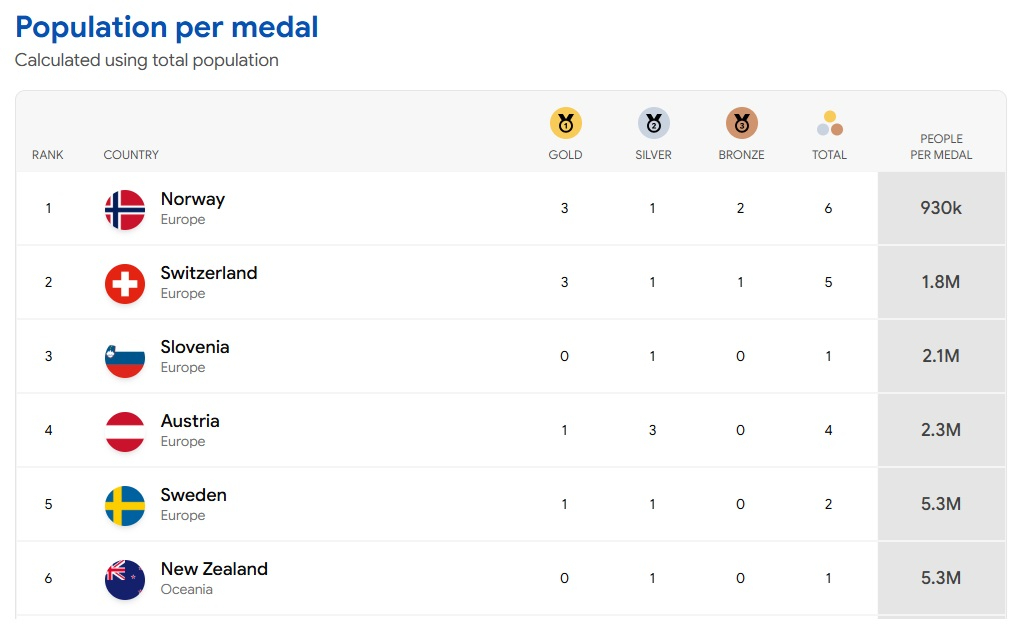Click the Sweden flag icon
This screenshot has width=1030, height=629.
(x=125, y=506)
